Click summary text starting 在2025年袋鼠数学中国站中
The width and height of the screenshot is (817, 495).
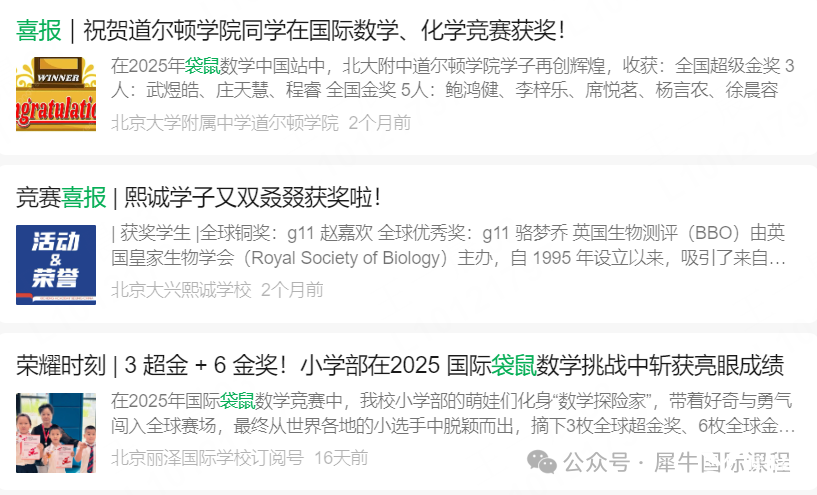click(452, 78)
